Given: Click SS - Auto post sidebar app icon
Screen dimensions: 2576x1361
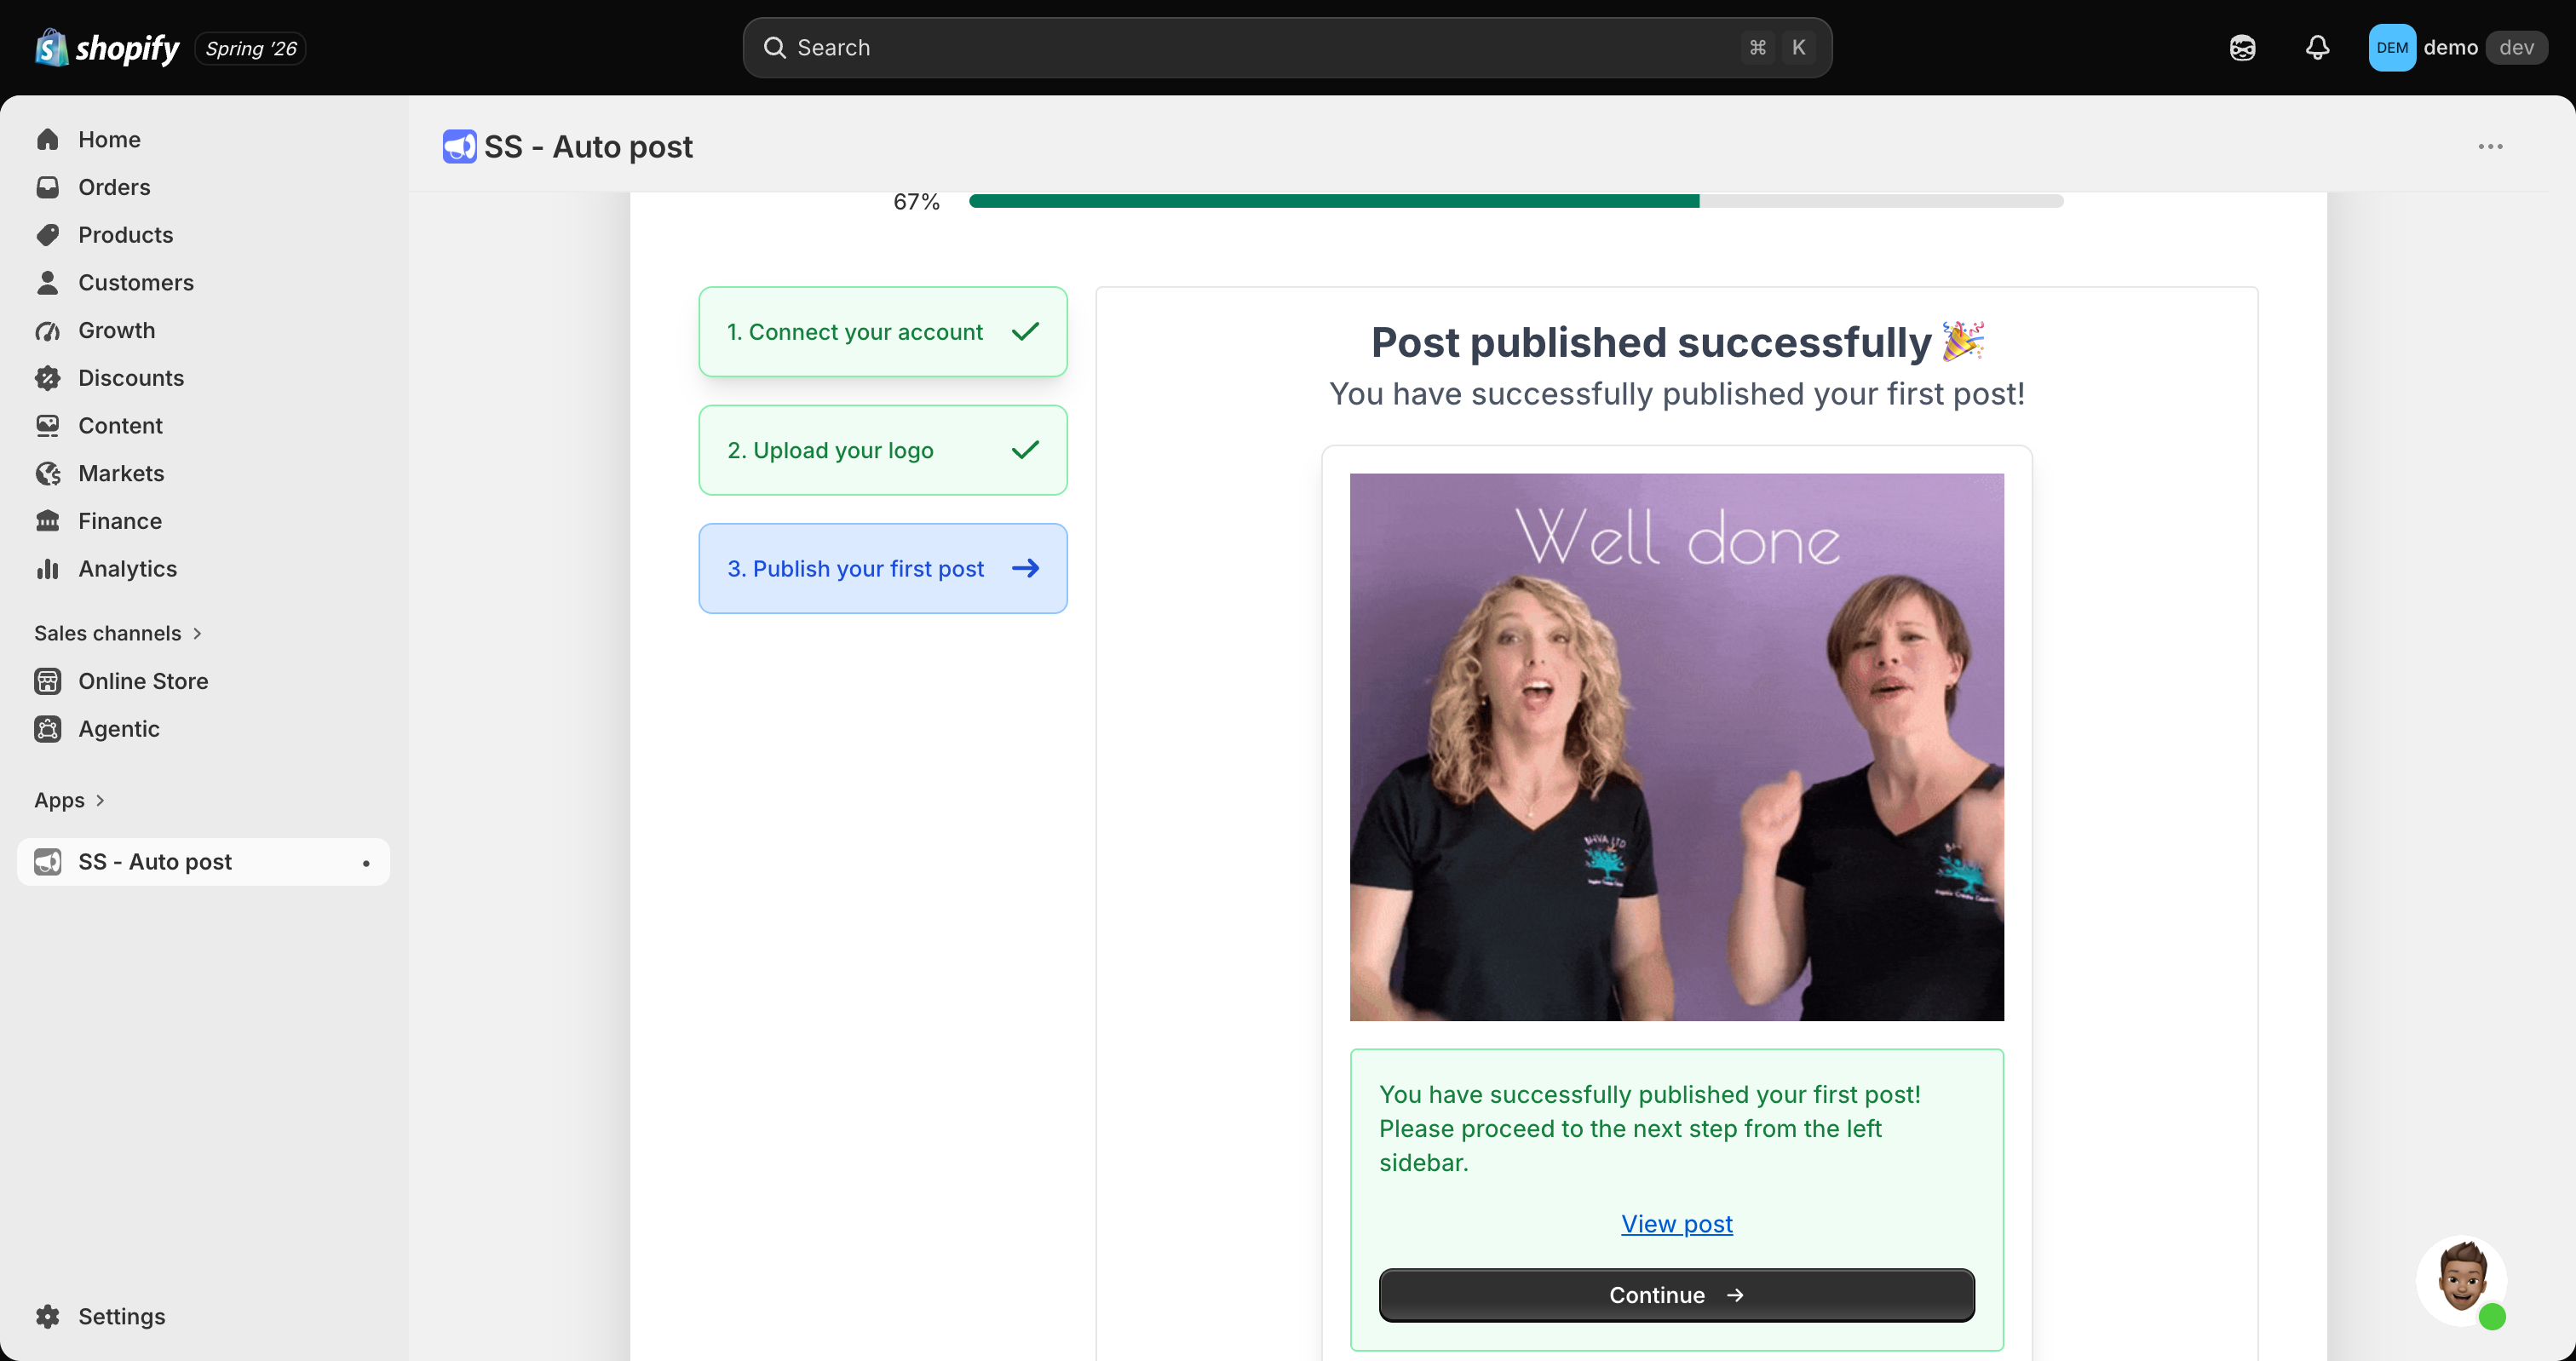Looking at the screenshot, I should click(x=48, y=862).
